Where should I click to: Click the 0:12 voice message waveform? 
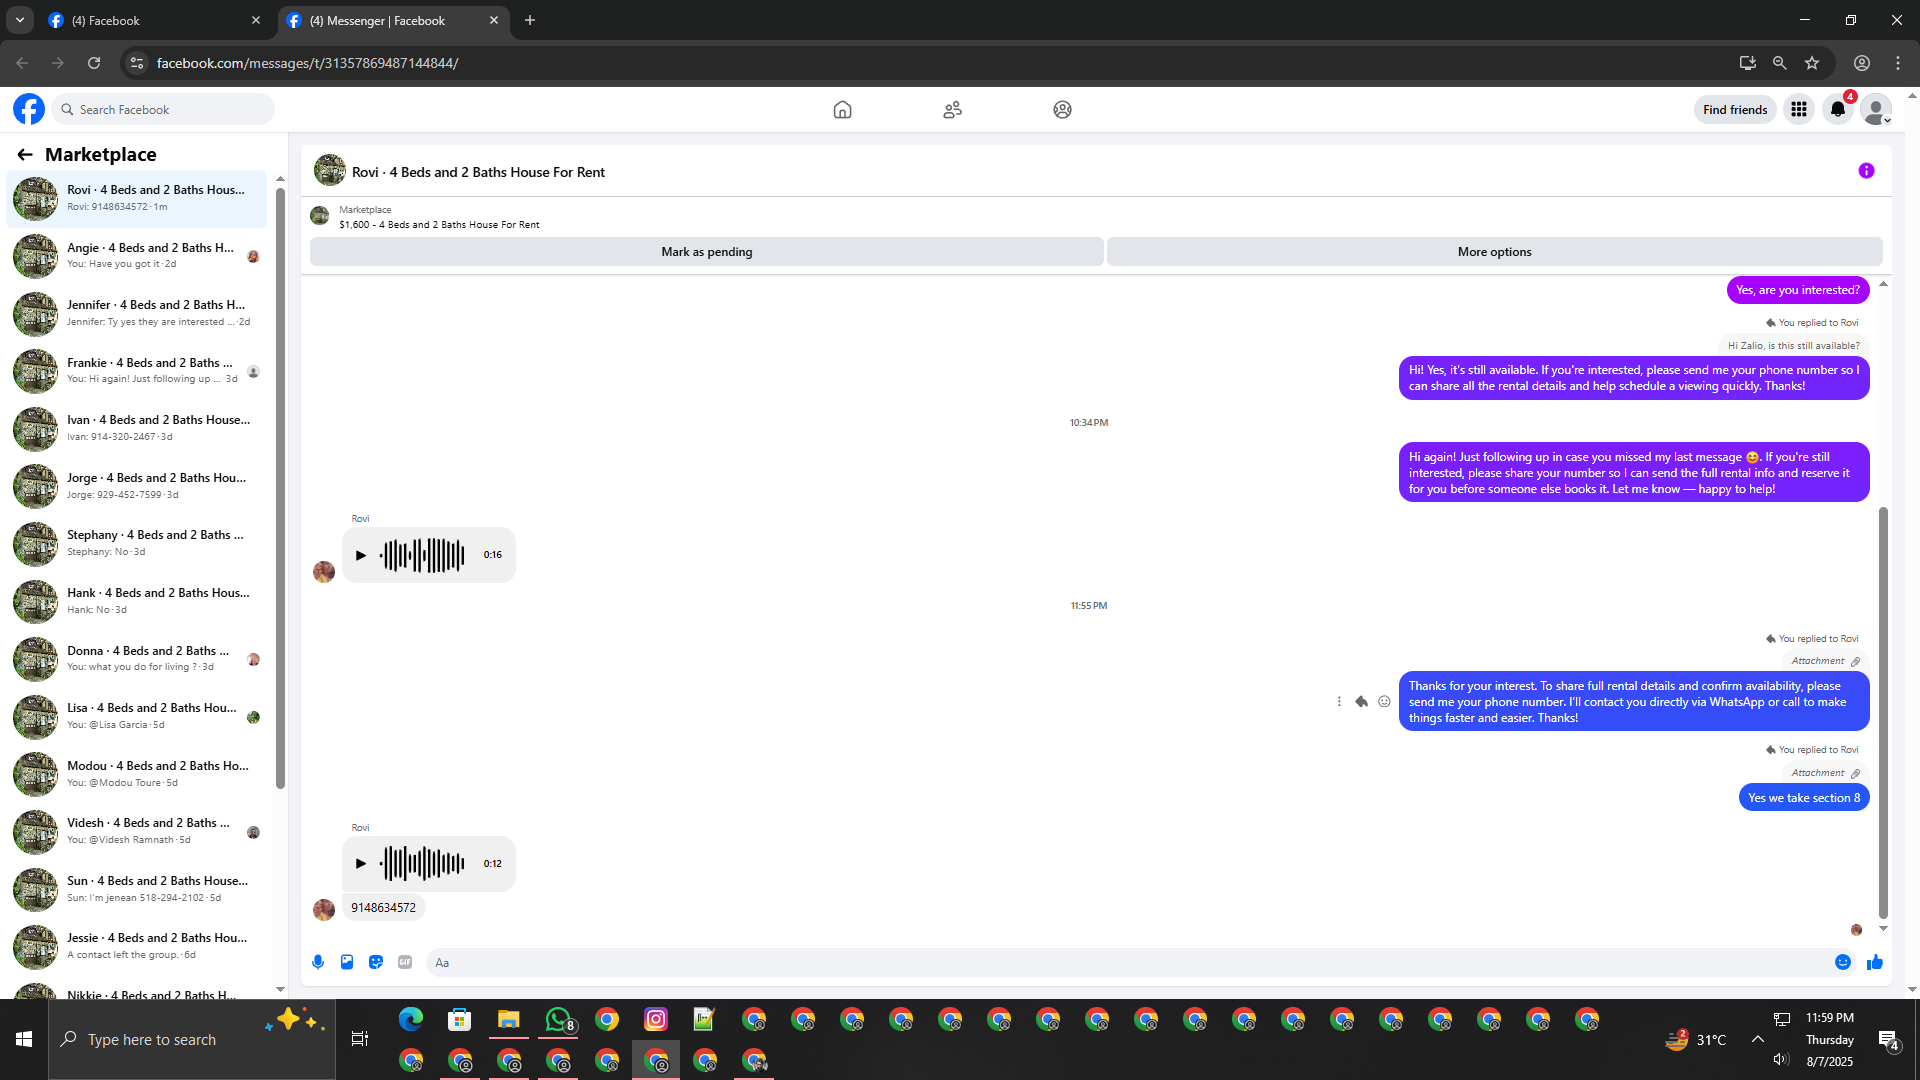[424, 864]
